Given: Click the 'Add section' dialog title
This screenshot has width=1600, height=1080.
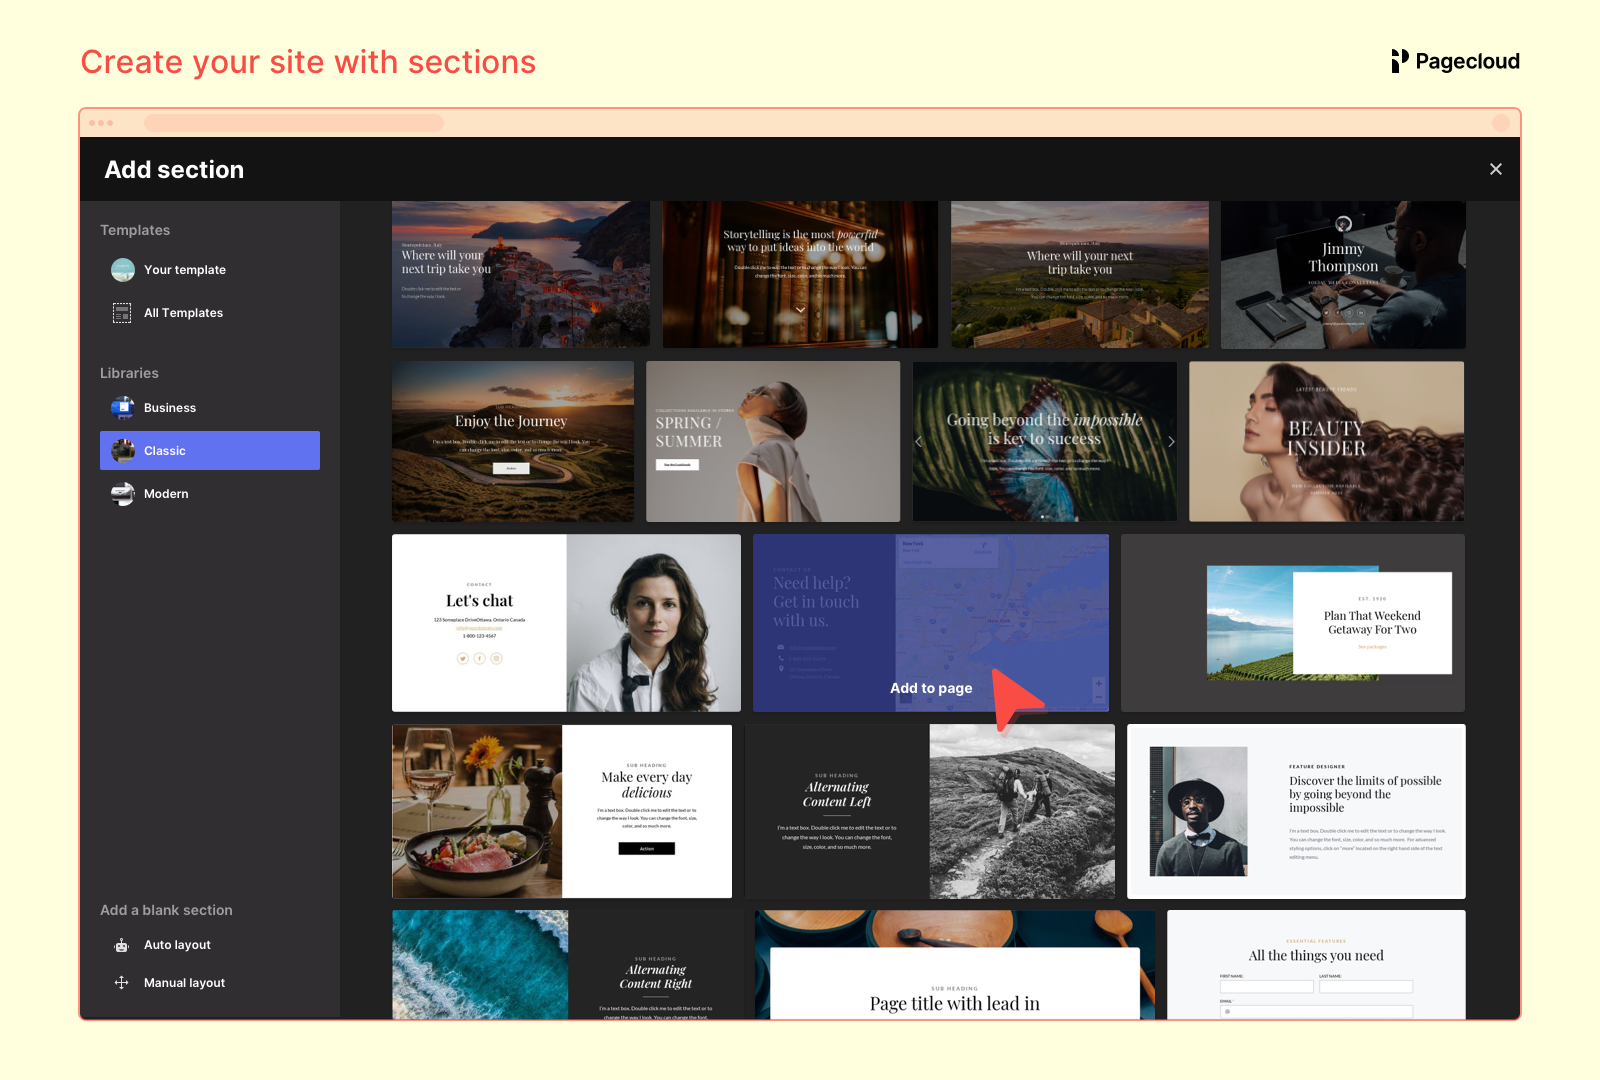Looking at the screenshot, I should click(174, 170).
